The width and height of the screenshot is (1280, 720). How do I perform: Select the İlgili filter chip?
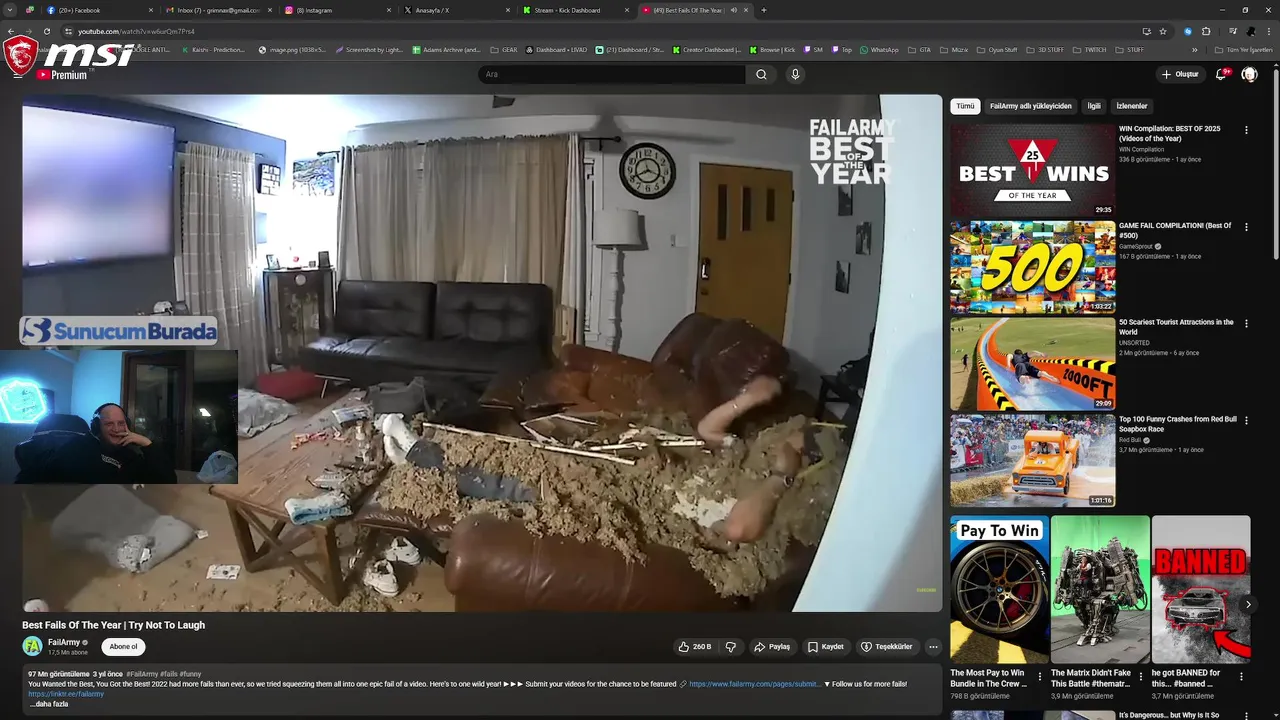click(1094, 106)
